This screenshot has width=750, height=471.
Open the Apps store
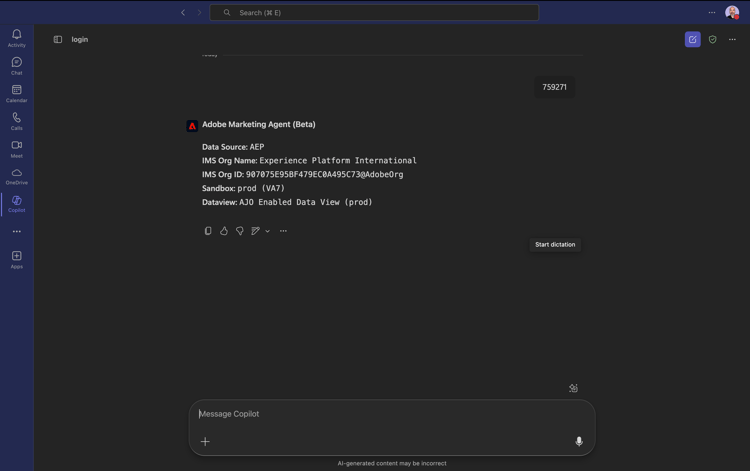17,260
